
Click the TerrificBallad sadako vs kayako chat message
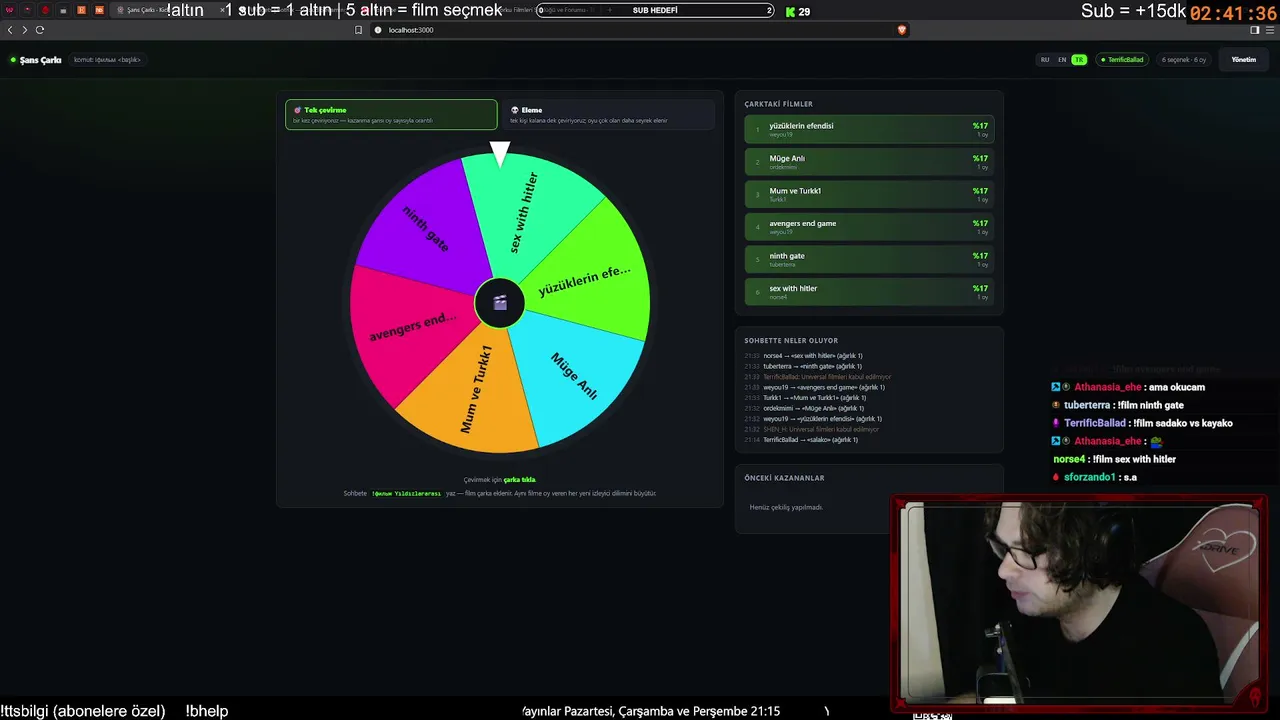1142,423
